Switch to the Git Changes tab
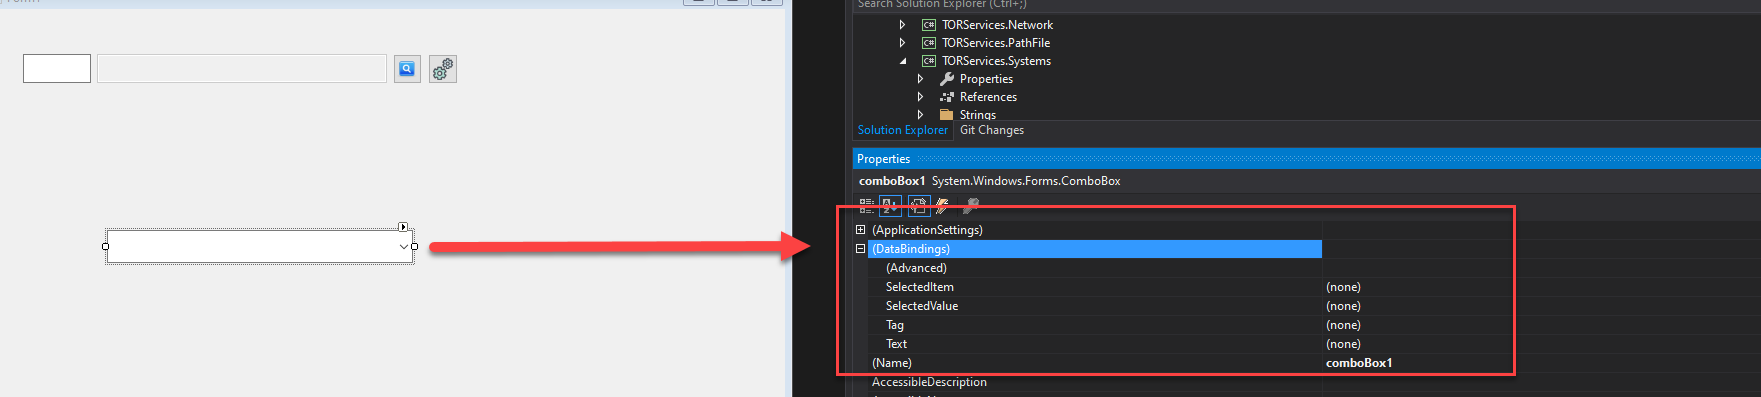The image size is (1761, 397). [992, 130]
